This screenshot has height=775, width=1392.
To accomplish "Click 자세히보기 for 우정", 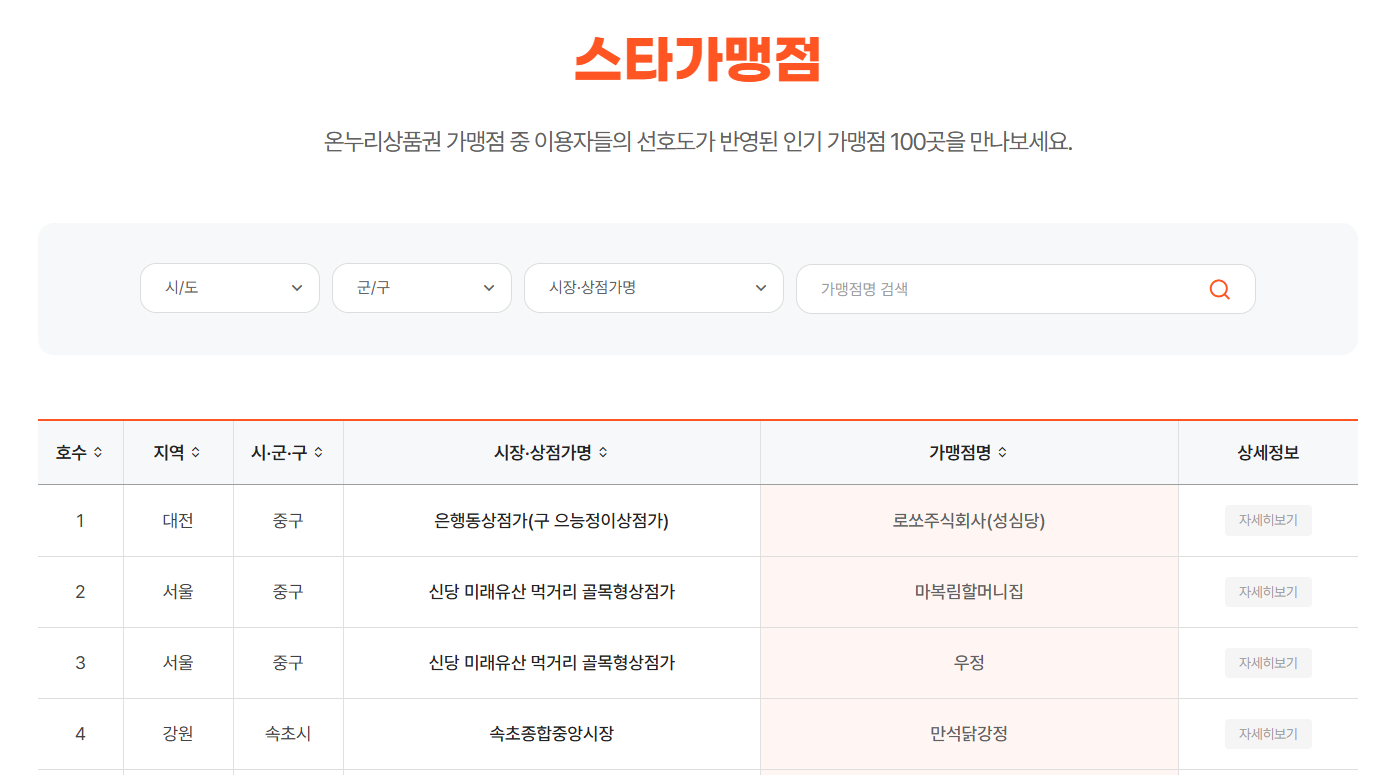I will pos(1268,663).
